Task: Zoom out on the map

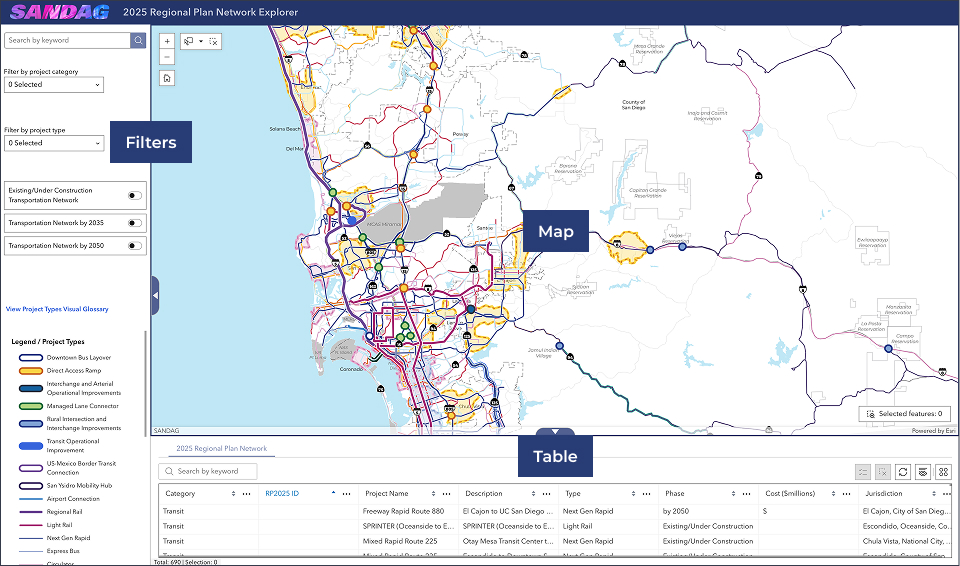Action: click(x=167, y=57)
